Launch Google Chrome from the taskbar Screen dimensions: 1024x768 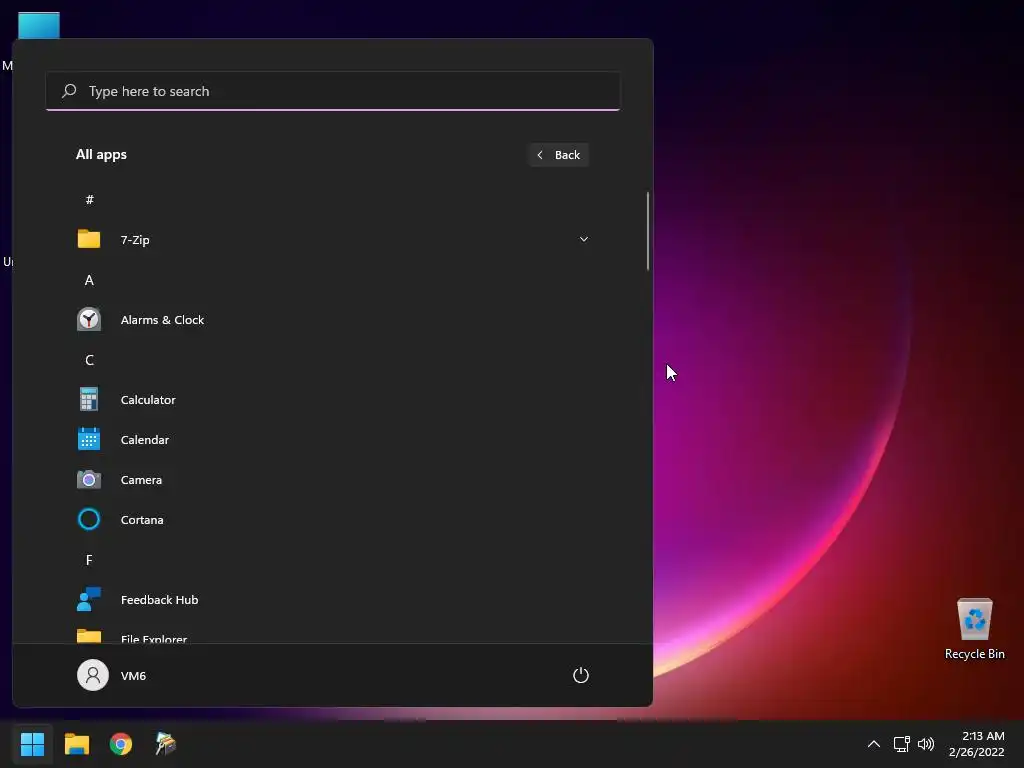pyautogui.click(x=121, y=744)
